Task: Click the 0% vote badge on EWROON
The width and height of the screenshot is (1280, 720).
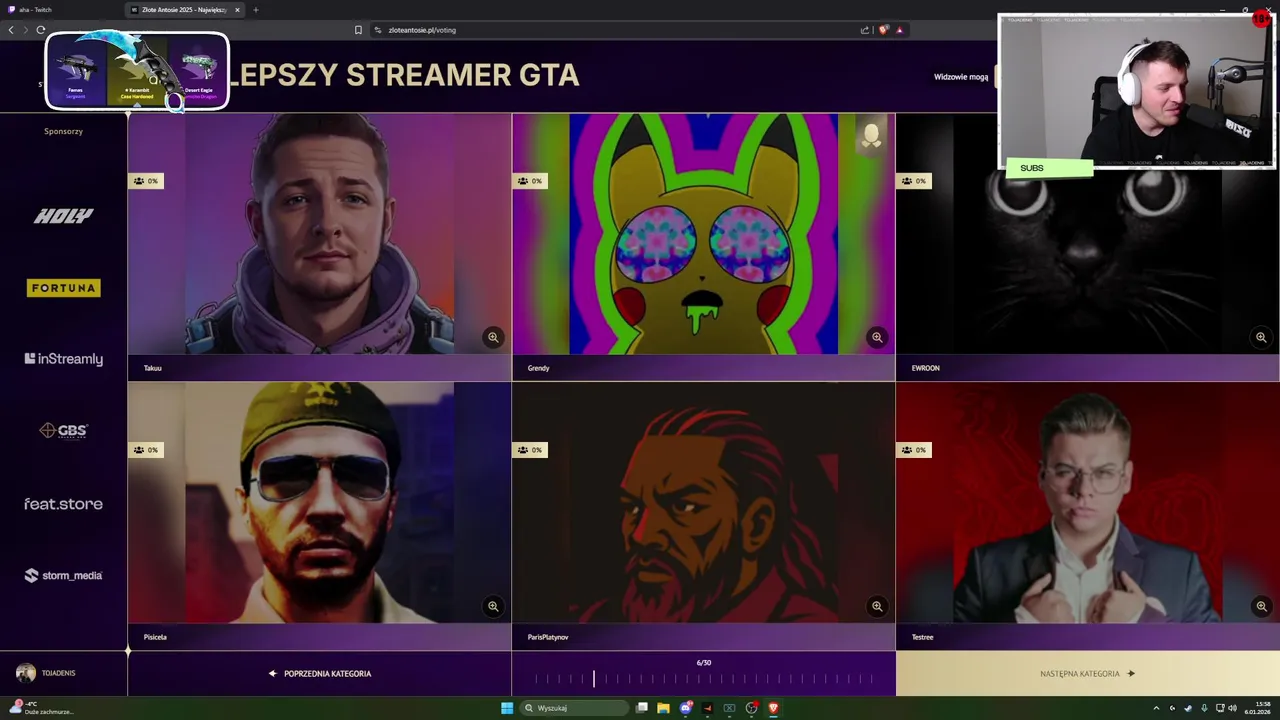Action: coord(914,181)
